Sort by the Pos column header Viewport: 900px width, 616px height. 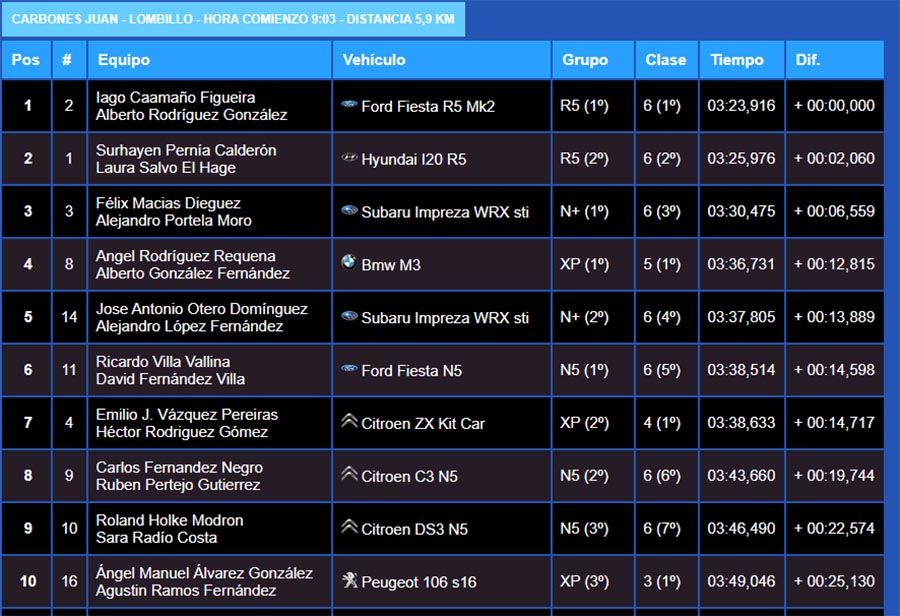26,60
